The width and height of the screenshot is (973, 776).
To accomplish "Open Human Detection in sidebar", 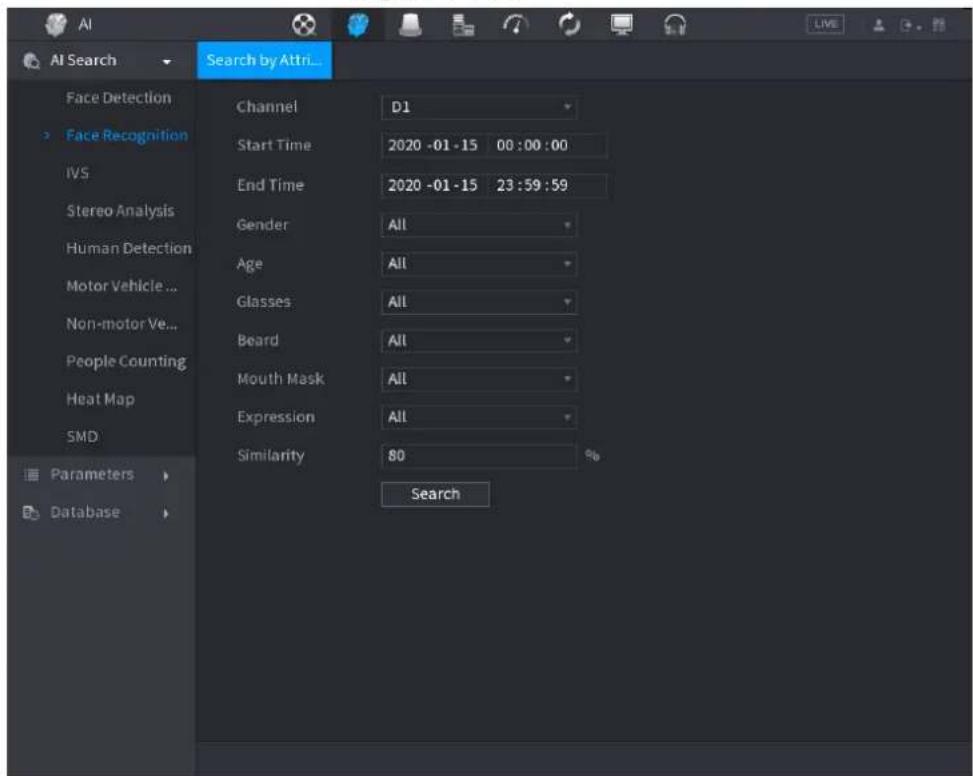I will coord(129,248).
